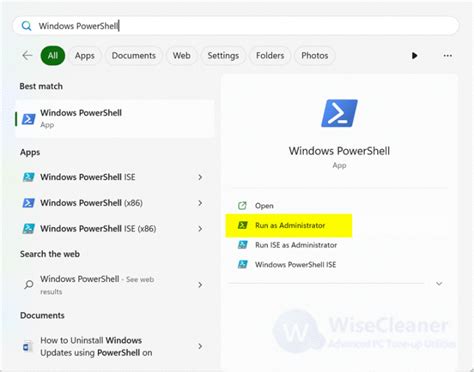Screen dimensions: 474x372
Task: Select the All filter tab
Action: (x=53, y=56)
